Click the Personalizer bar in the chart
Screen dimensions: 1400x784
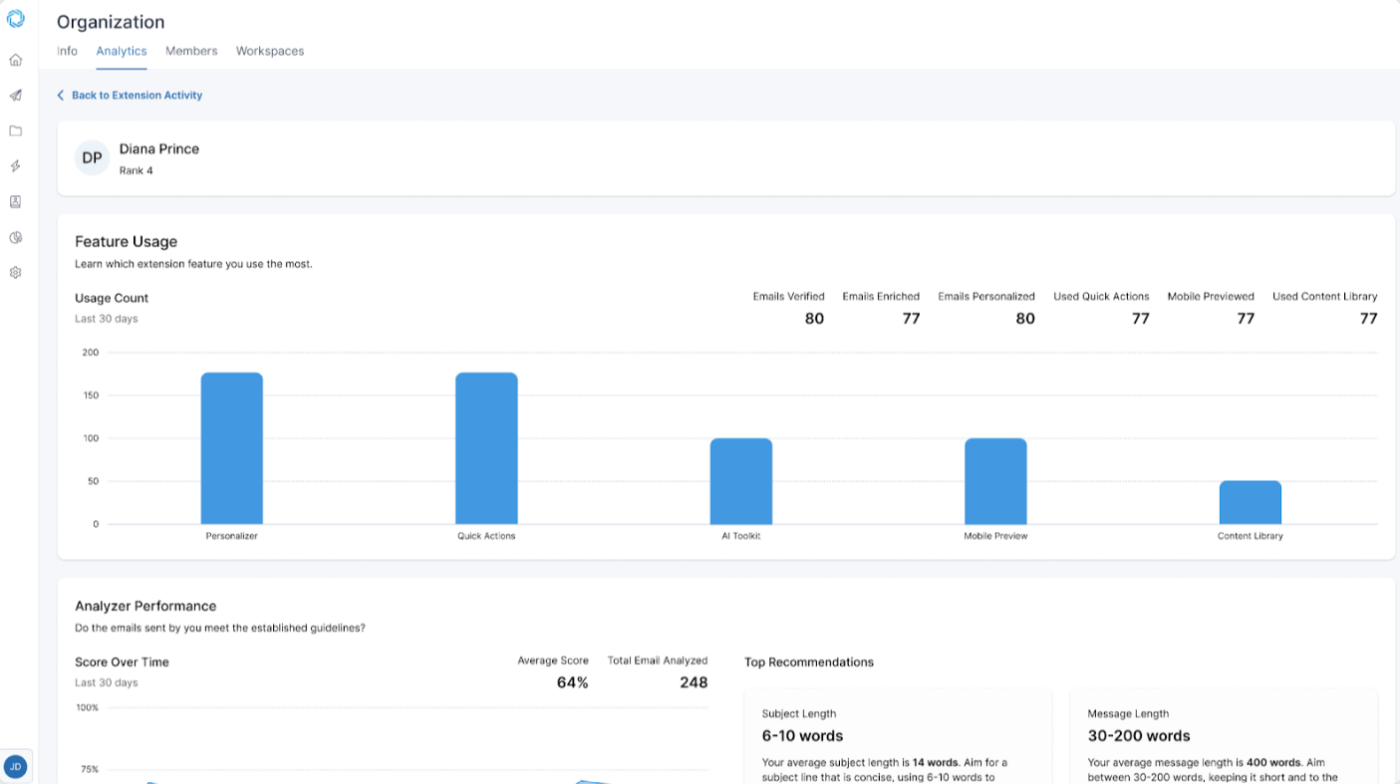coord(232,448)
